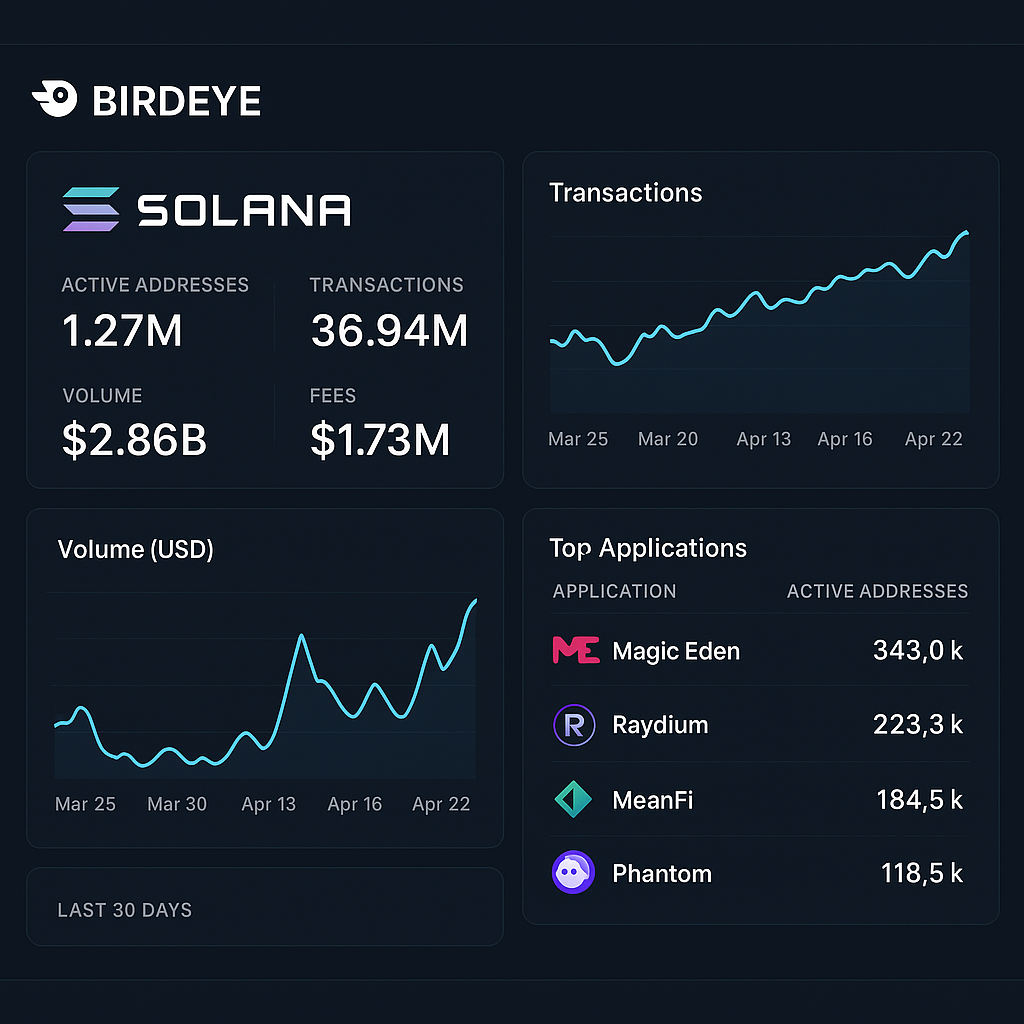The width and height of the screenshot is (1024, 1024).
Task: Open the LAST 30 DAYS range selector
Action: click(124, 909)
